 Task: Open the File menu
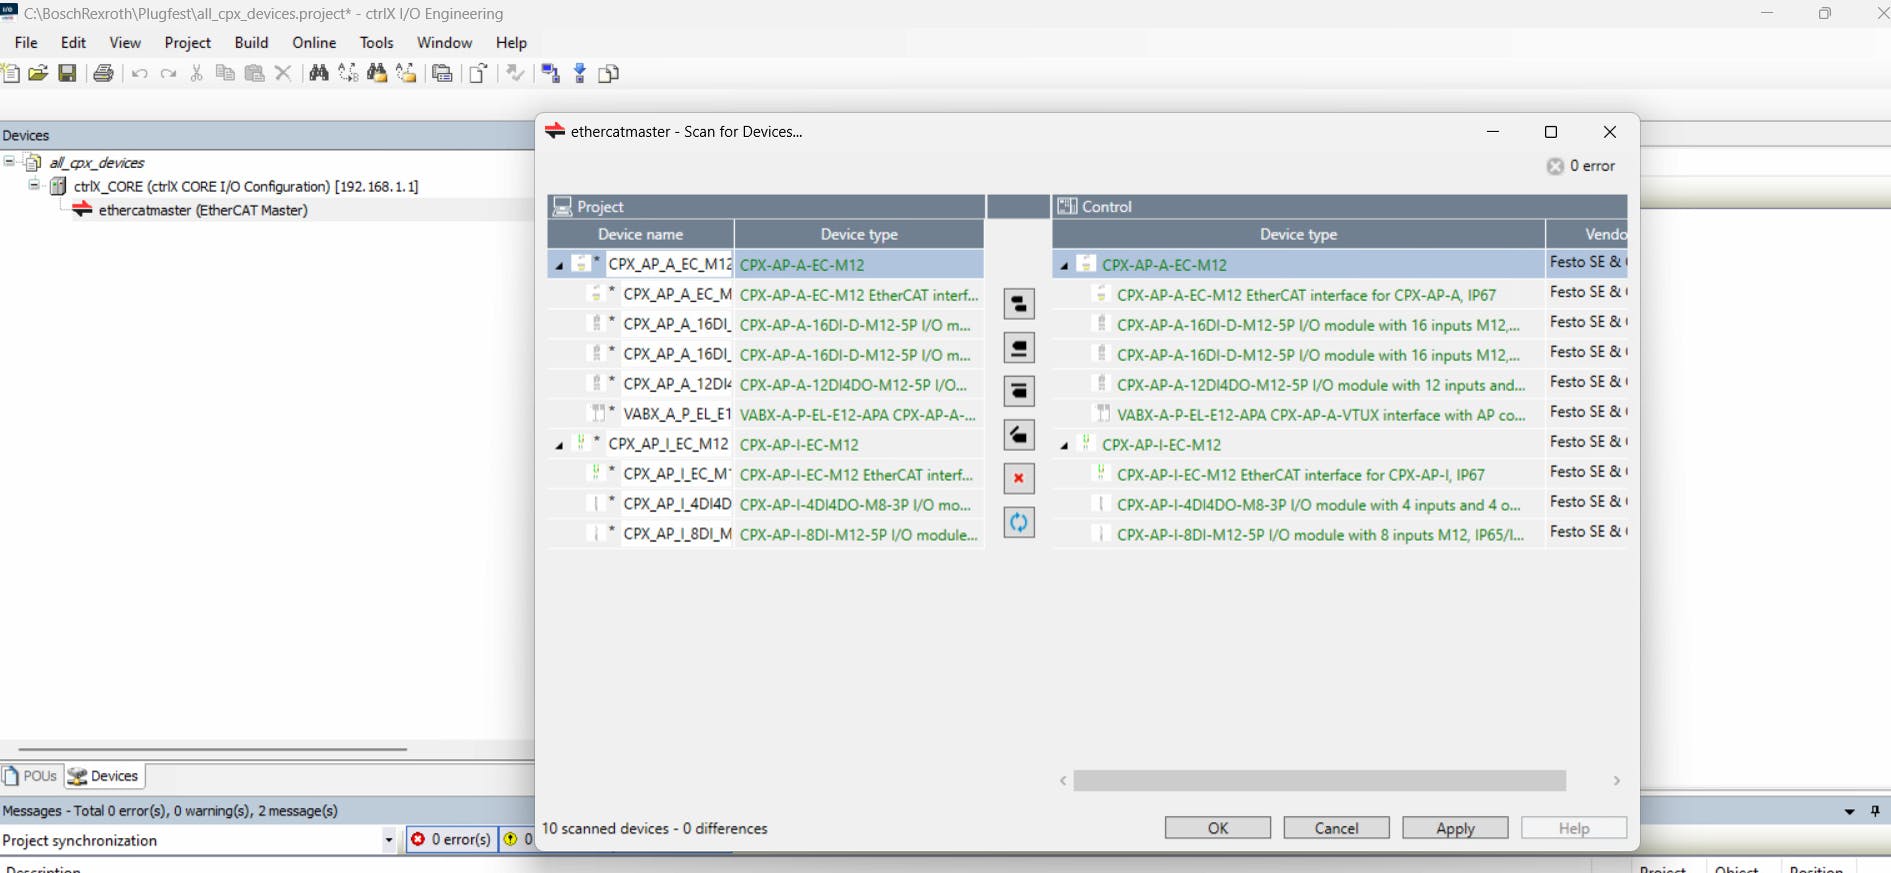coord(26,42)
